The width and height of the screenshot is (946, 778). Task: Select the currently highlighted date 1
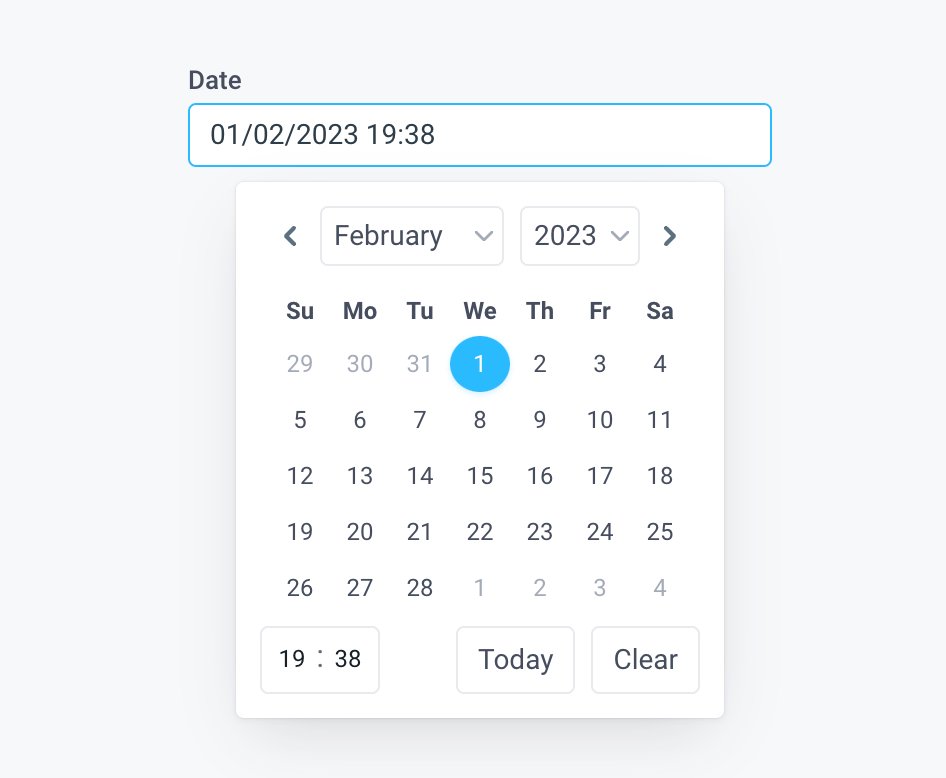pos(480,364)
